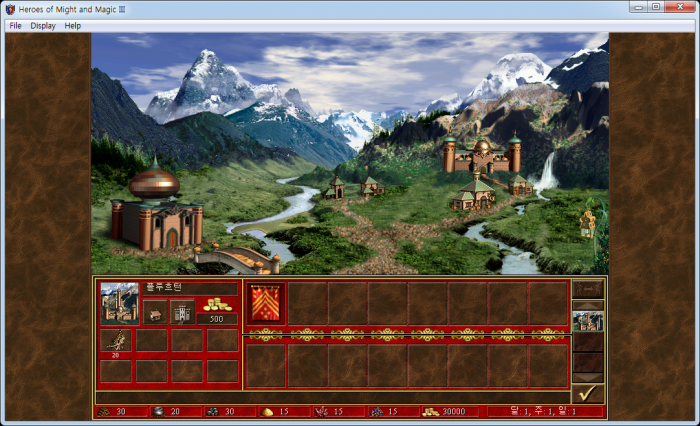The image size is (700, 426).
Task: Click the checkmark exit town button
Action: point(588,394)
